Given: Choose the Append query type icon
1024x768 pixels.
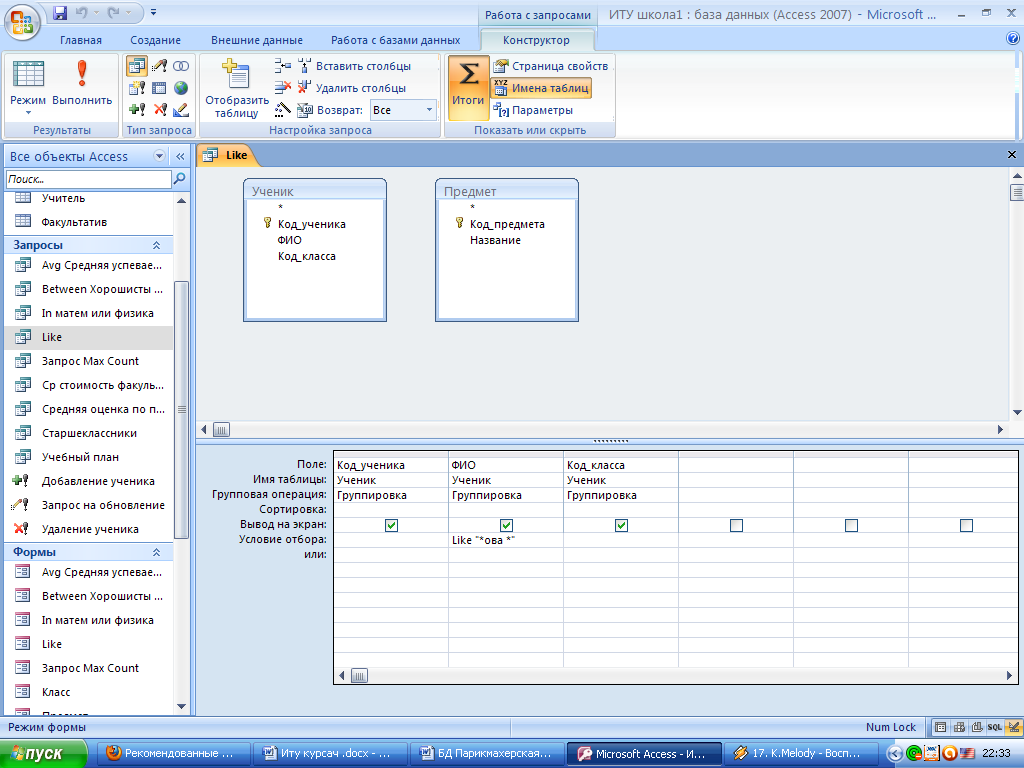Looking at the screenshot, I should 136,110.
